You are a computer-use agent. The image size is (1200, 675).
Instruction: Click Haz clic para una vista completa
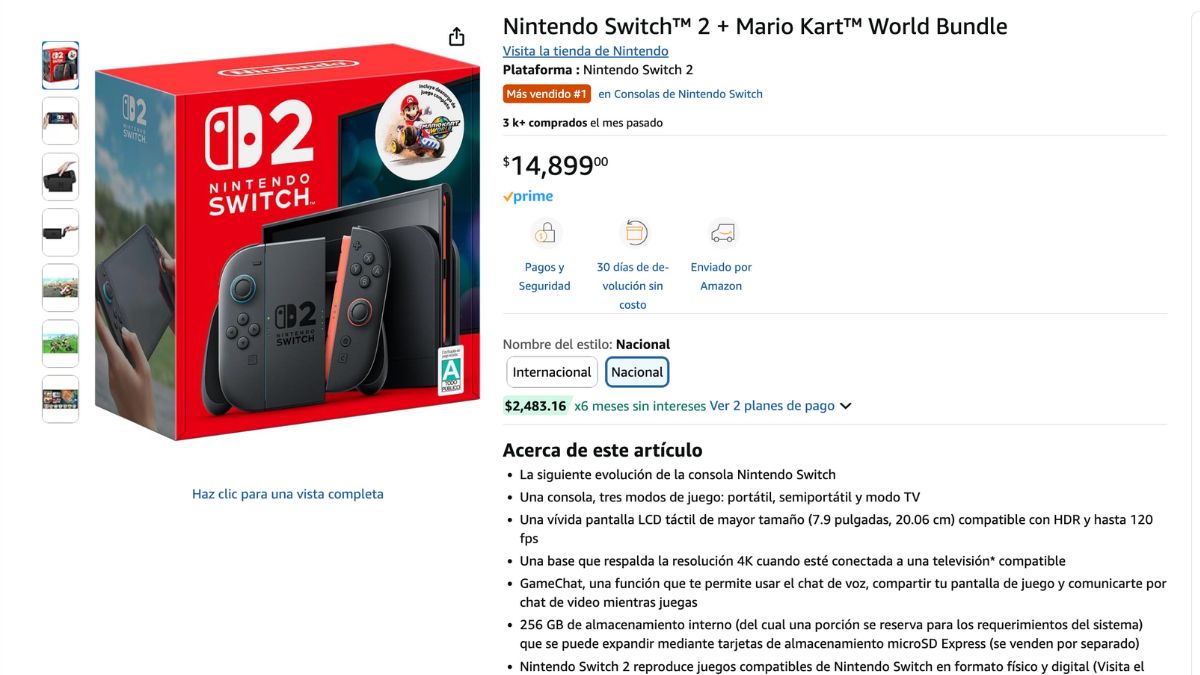click(288, 494)
